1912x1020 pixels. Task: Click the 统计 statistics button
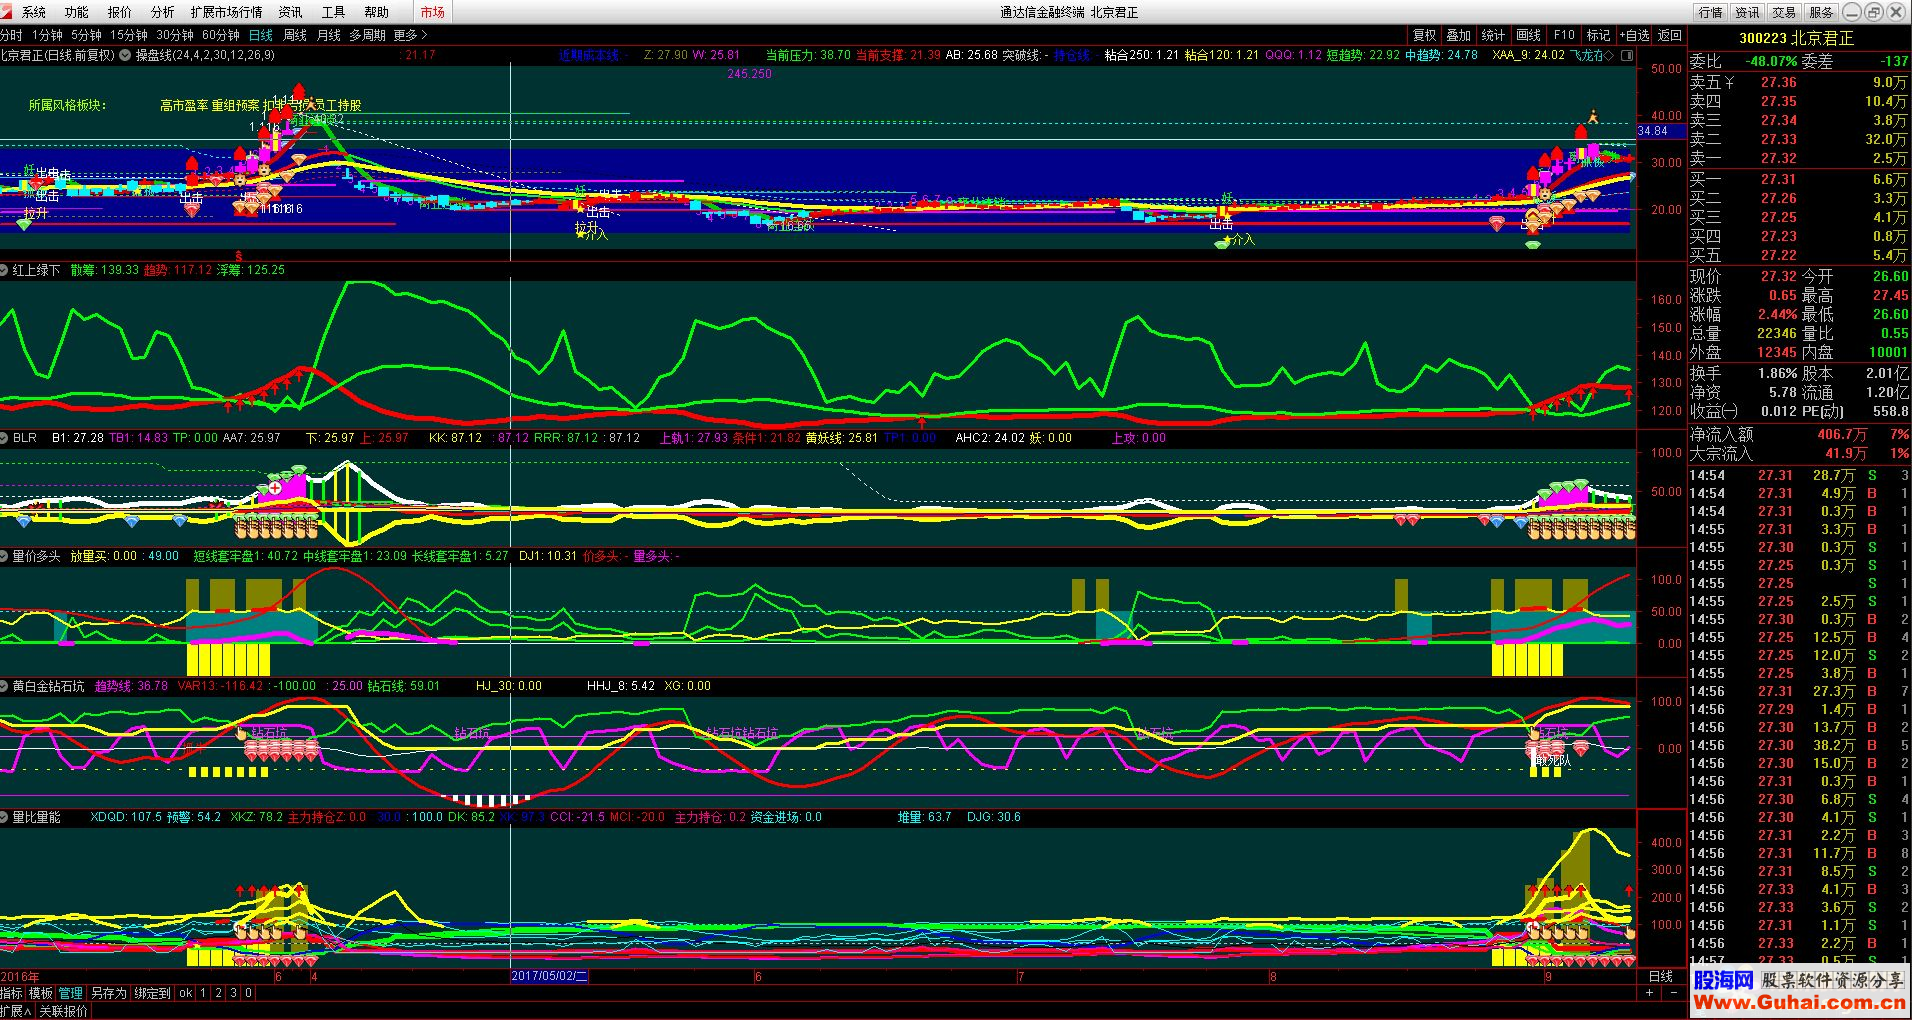pyautogui.click(x=1493, y=35)
